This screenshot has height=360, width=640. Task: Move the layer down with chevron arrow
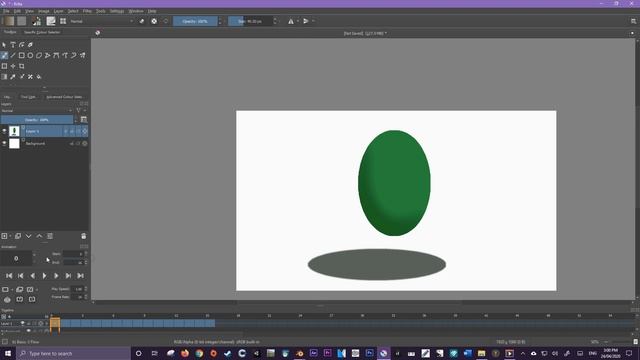coord(29,236)
